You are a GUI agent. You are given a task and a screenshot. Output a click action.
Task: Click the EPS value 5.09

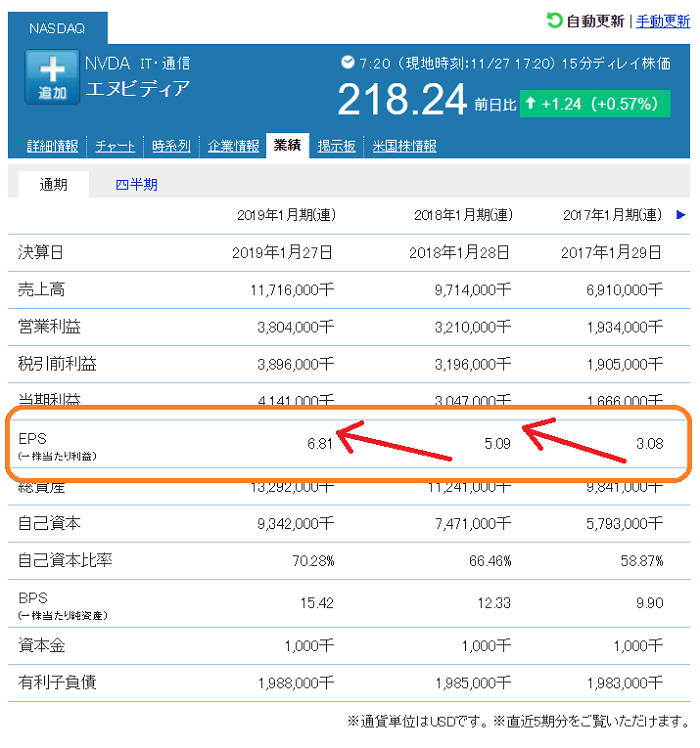click(x=497, y=444)
